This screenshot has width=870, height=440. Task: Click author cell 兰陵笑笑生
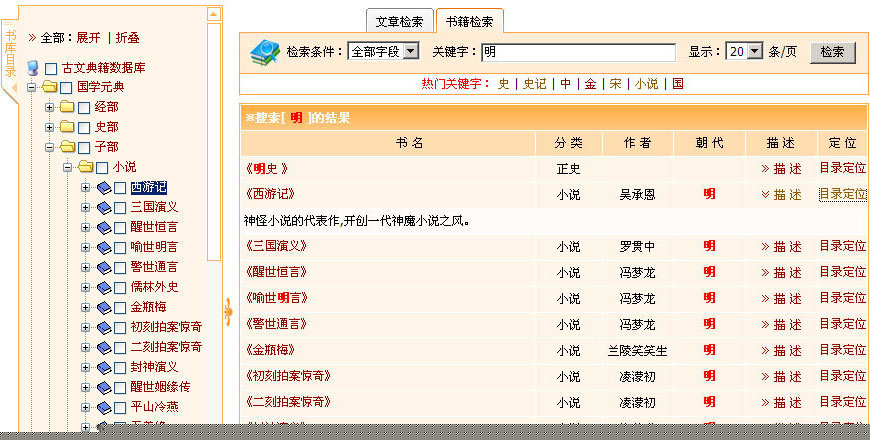(x=637, y=351)
